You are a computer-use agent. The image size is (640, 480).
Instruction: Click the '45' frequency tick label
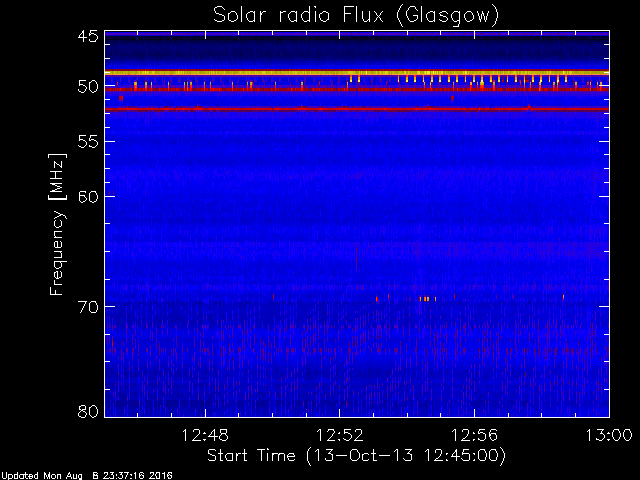88,37
